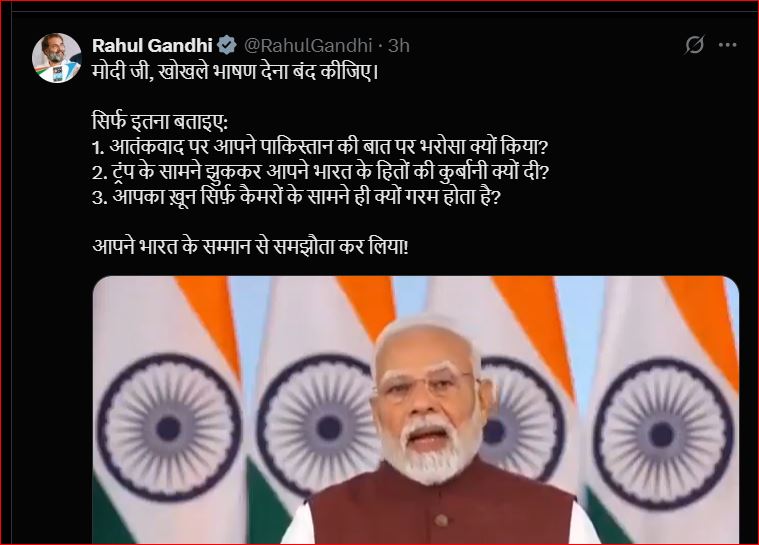
Task: Open the three-dot more options menu
Action: click(x=728, y=45)
